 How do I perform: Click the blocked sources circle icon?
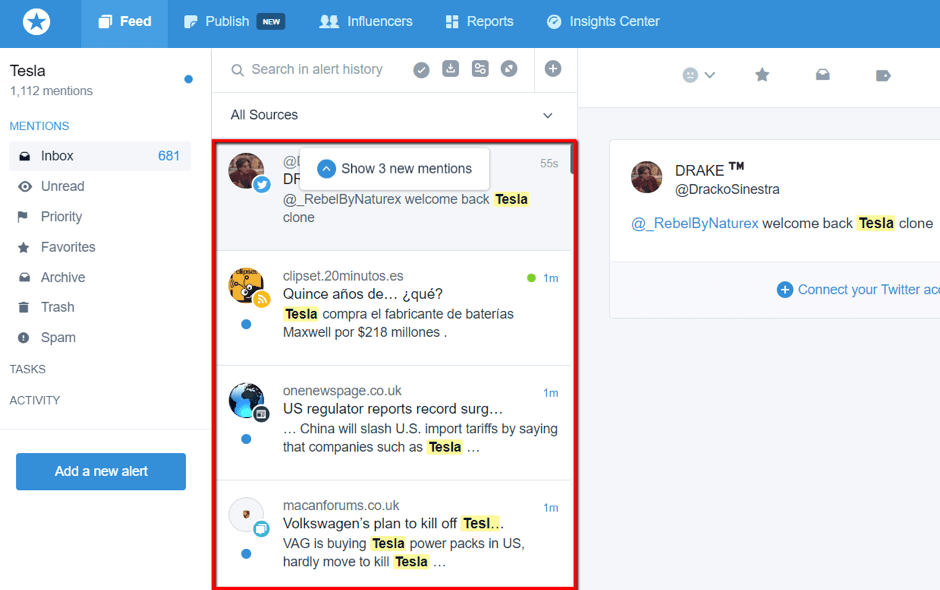(509, 69)
